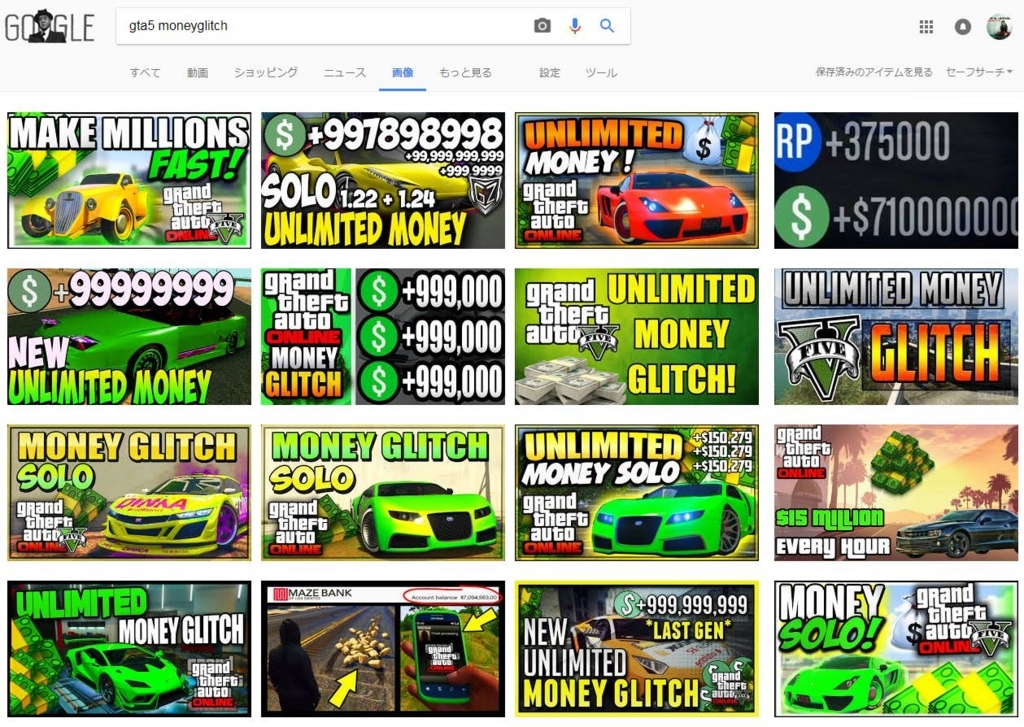Open the $15 Million Every Hour thumbnail

click(896, 493)
